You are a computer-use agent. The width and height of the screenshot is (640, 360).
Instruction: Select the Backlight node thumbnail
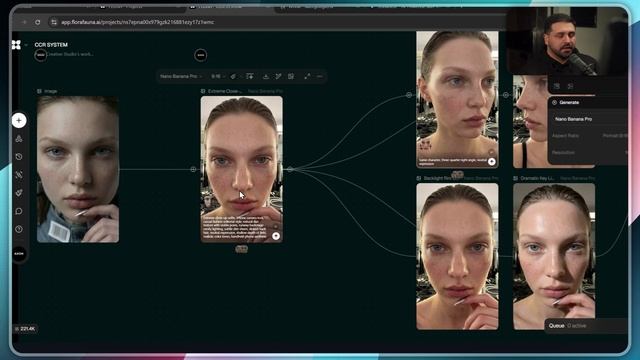click(x=457, y=256)
